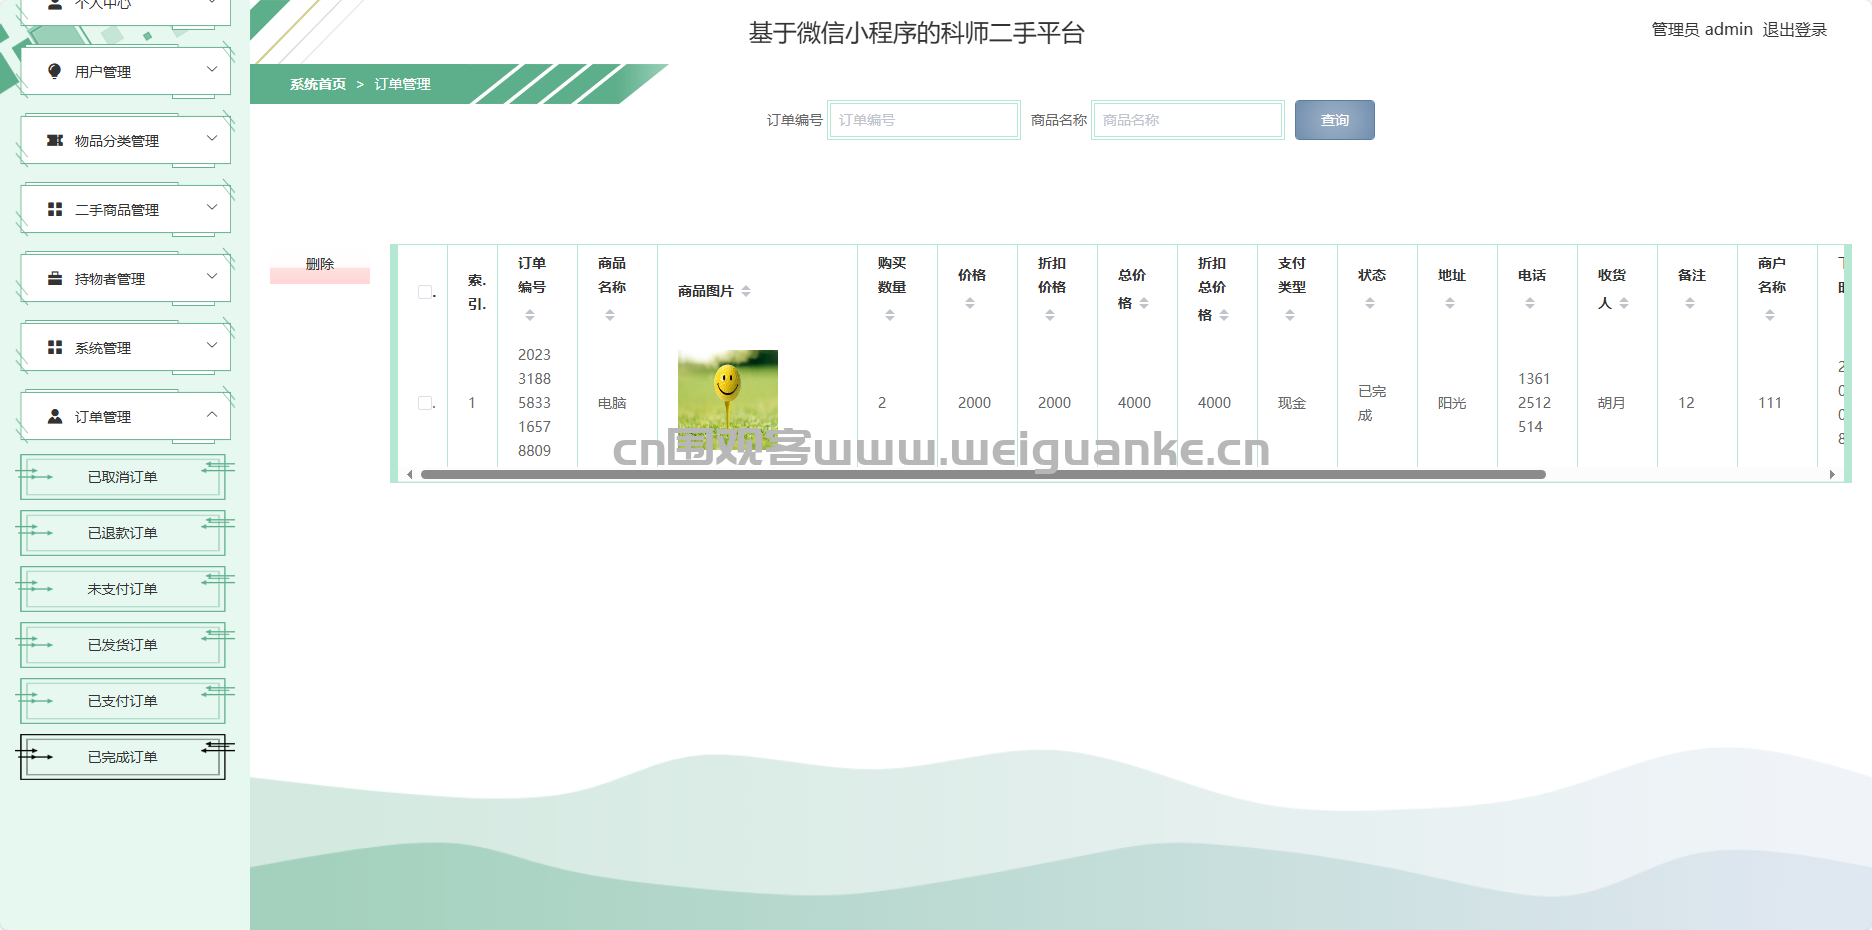Viewport: 1872px width, 930px height.
Task: Click the phone cell 13612512514
Action: [x=1534, y=403]
